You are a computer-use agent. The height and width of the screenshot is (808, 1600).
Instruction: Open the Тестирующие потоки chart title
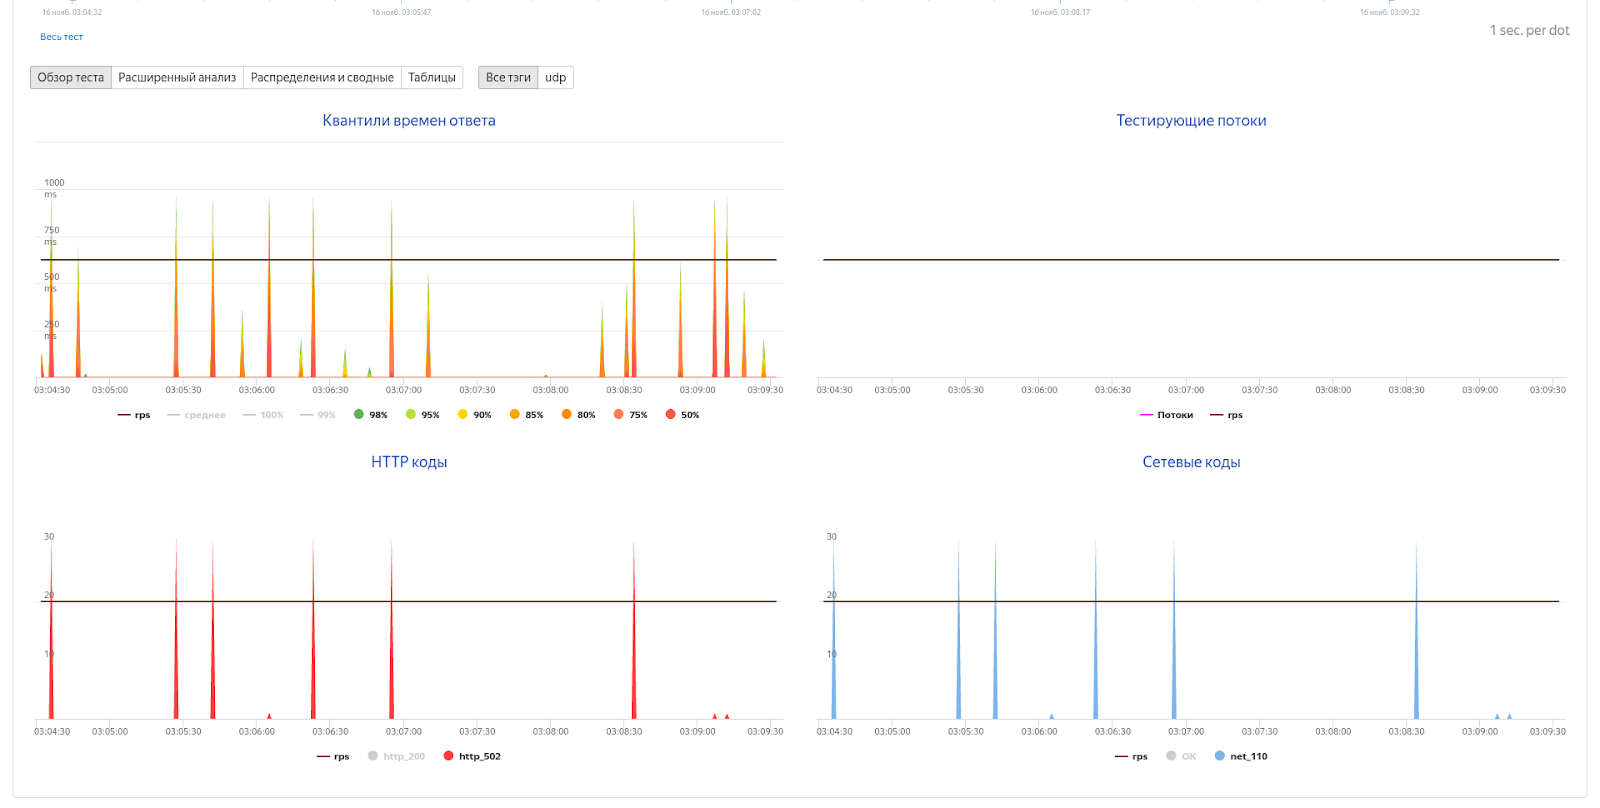click(1191, 121)
